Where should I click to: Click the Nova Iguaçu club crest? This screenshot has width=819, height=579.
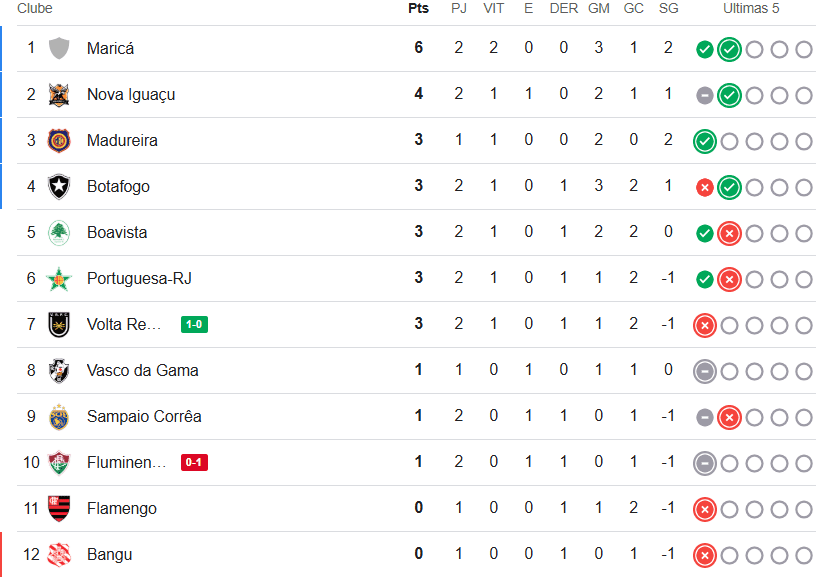click(59, 94)
